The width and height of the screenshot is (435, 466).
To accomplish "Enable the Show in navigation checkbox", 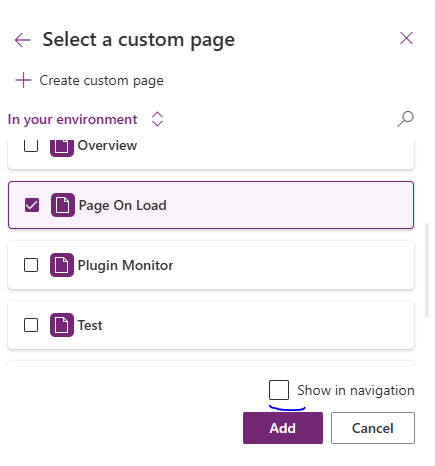I will 279,390.
